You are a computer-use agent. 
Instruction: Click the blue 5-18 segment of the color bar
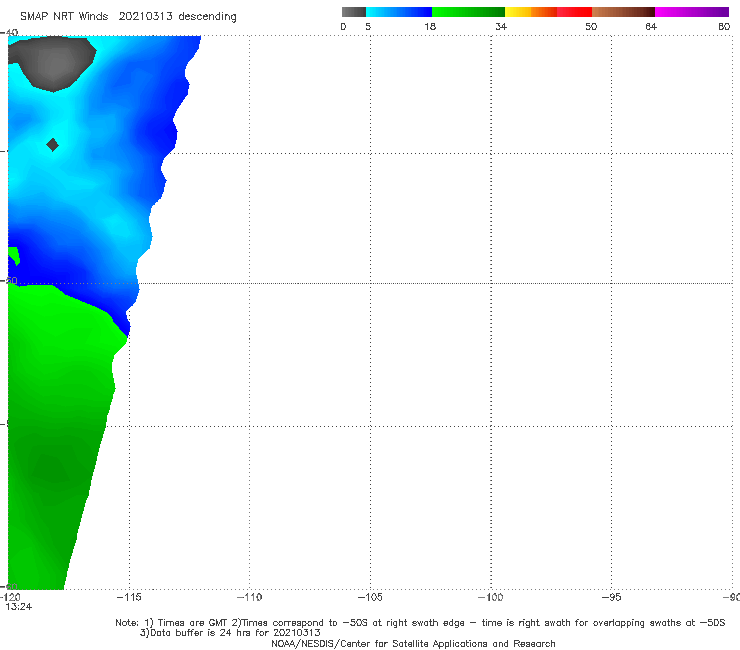pyautogui.click(x=399, y=12)
